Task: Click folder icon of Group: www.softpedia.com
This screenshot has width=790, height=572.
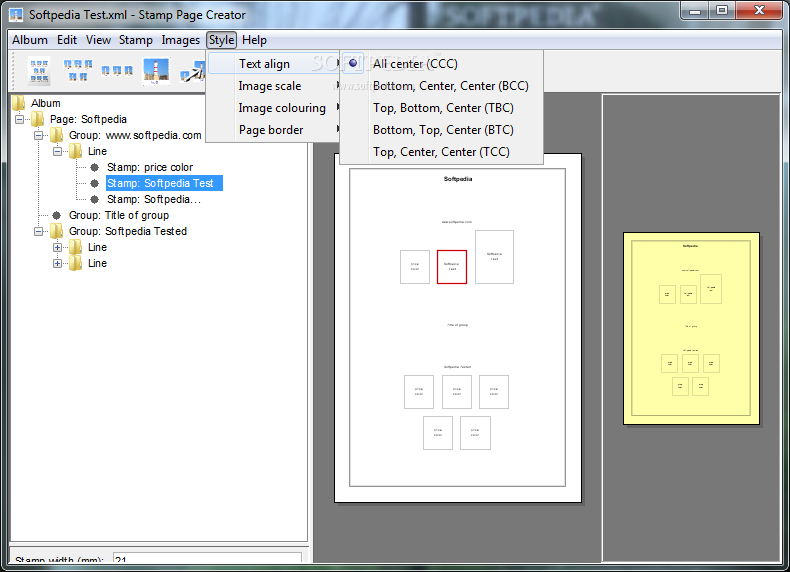Action: pos(56,135)
